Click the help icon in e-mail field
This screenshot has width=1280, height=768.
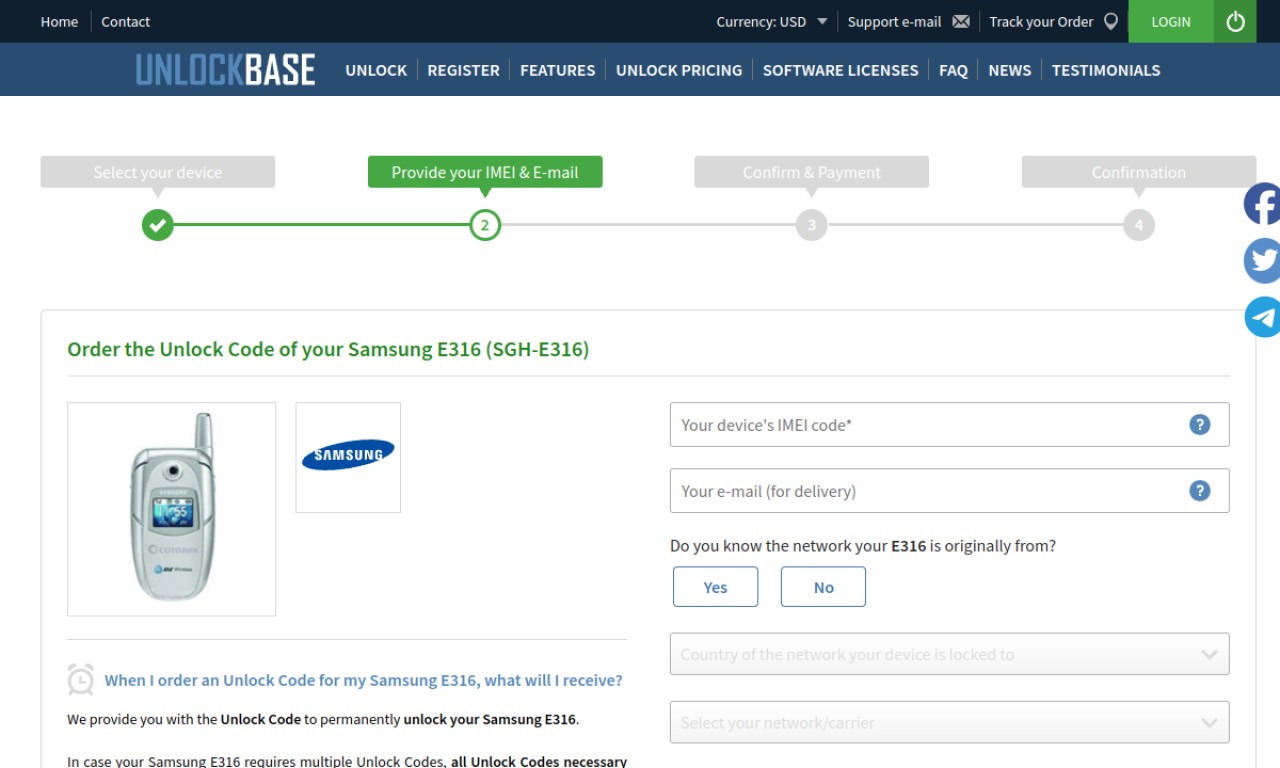1200,491
